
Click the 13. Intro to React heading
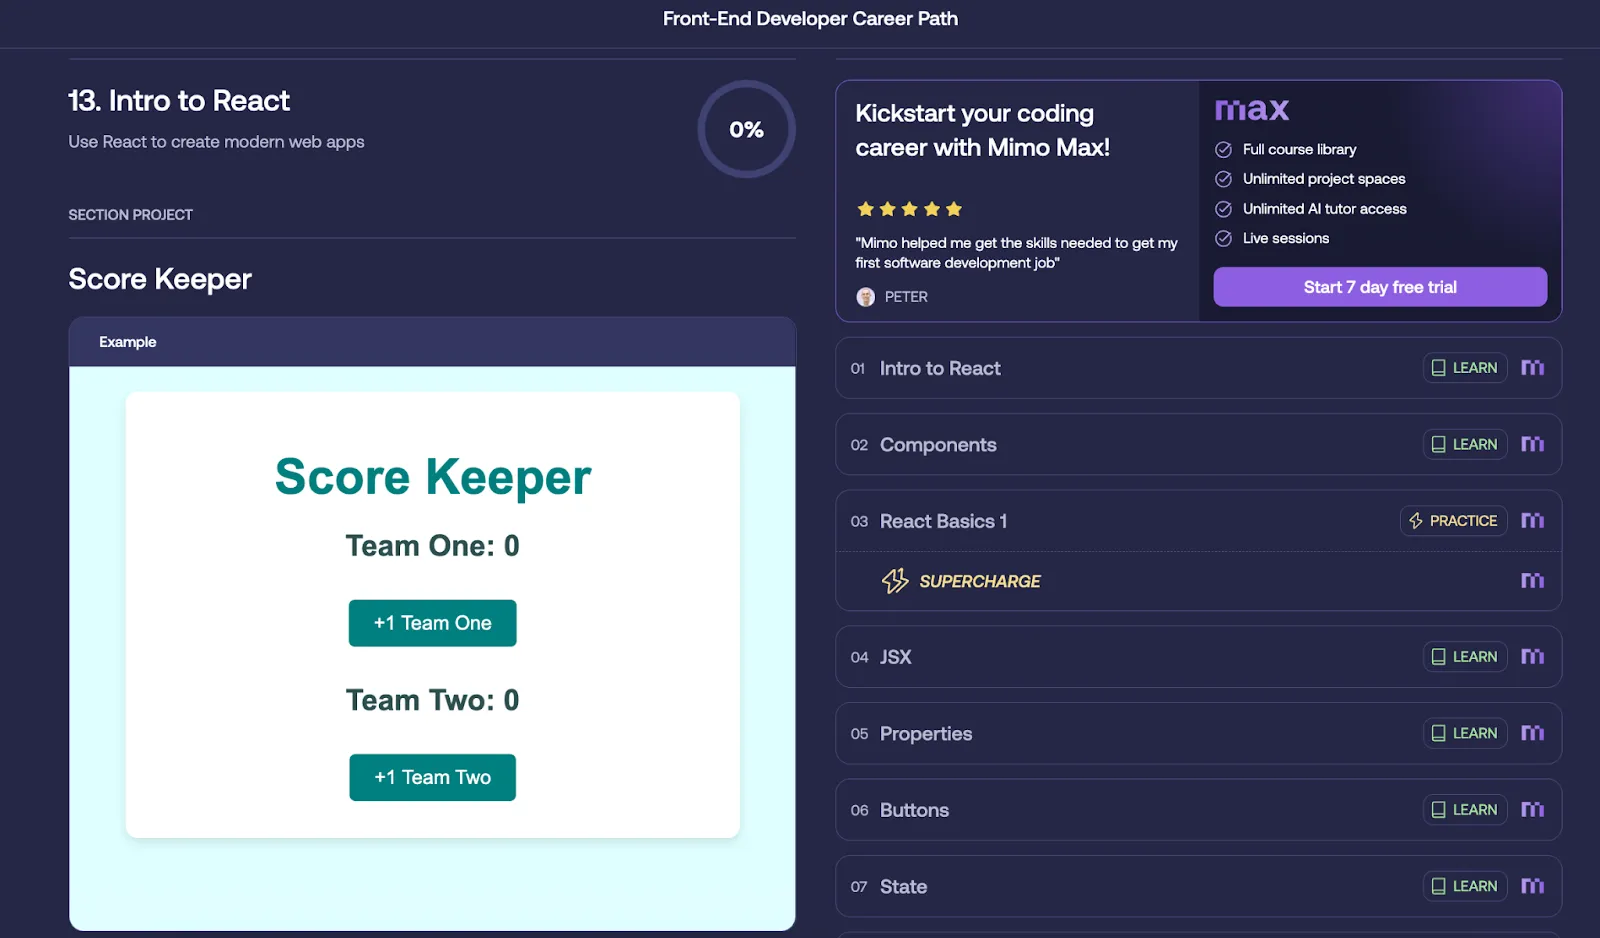pos(179,101)
